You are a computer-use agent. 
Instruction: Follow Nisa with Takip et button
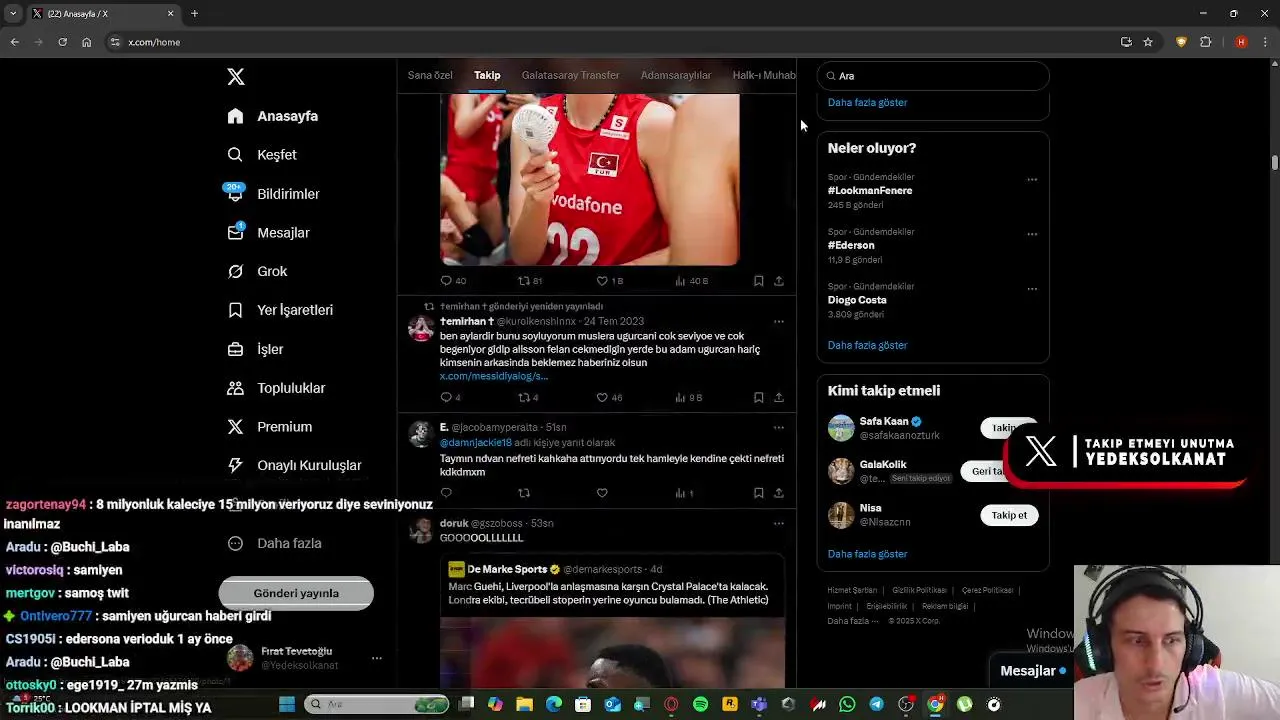pos(1009,515)
